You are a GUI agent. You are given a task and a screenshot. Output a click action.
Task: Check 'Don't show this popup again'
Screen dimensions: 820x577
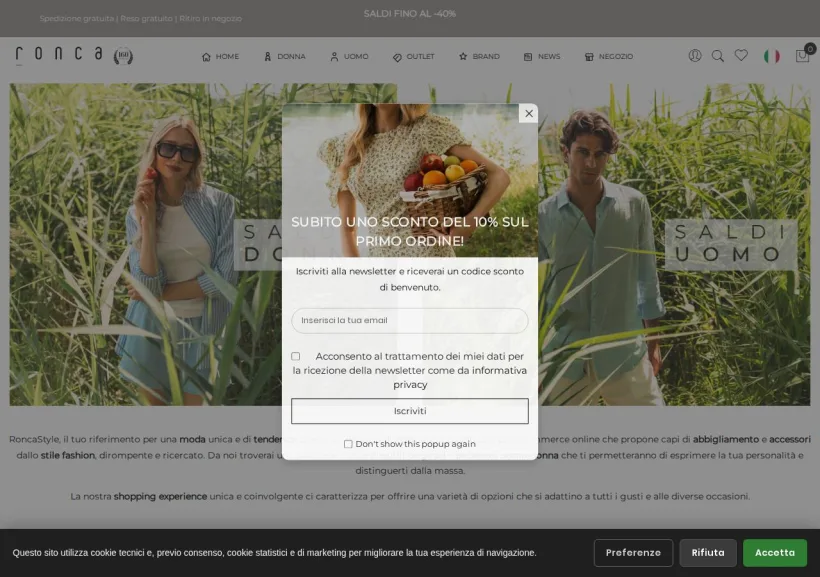tap(348, 444)
